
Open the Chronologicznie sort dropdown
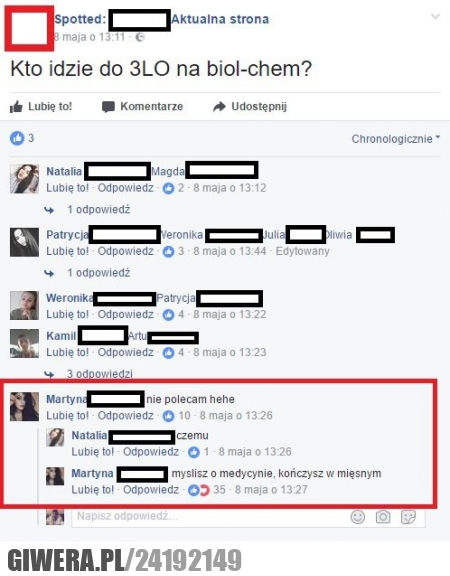(396, 139)
